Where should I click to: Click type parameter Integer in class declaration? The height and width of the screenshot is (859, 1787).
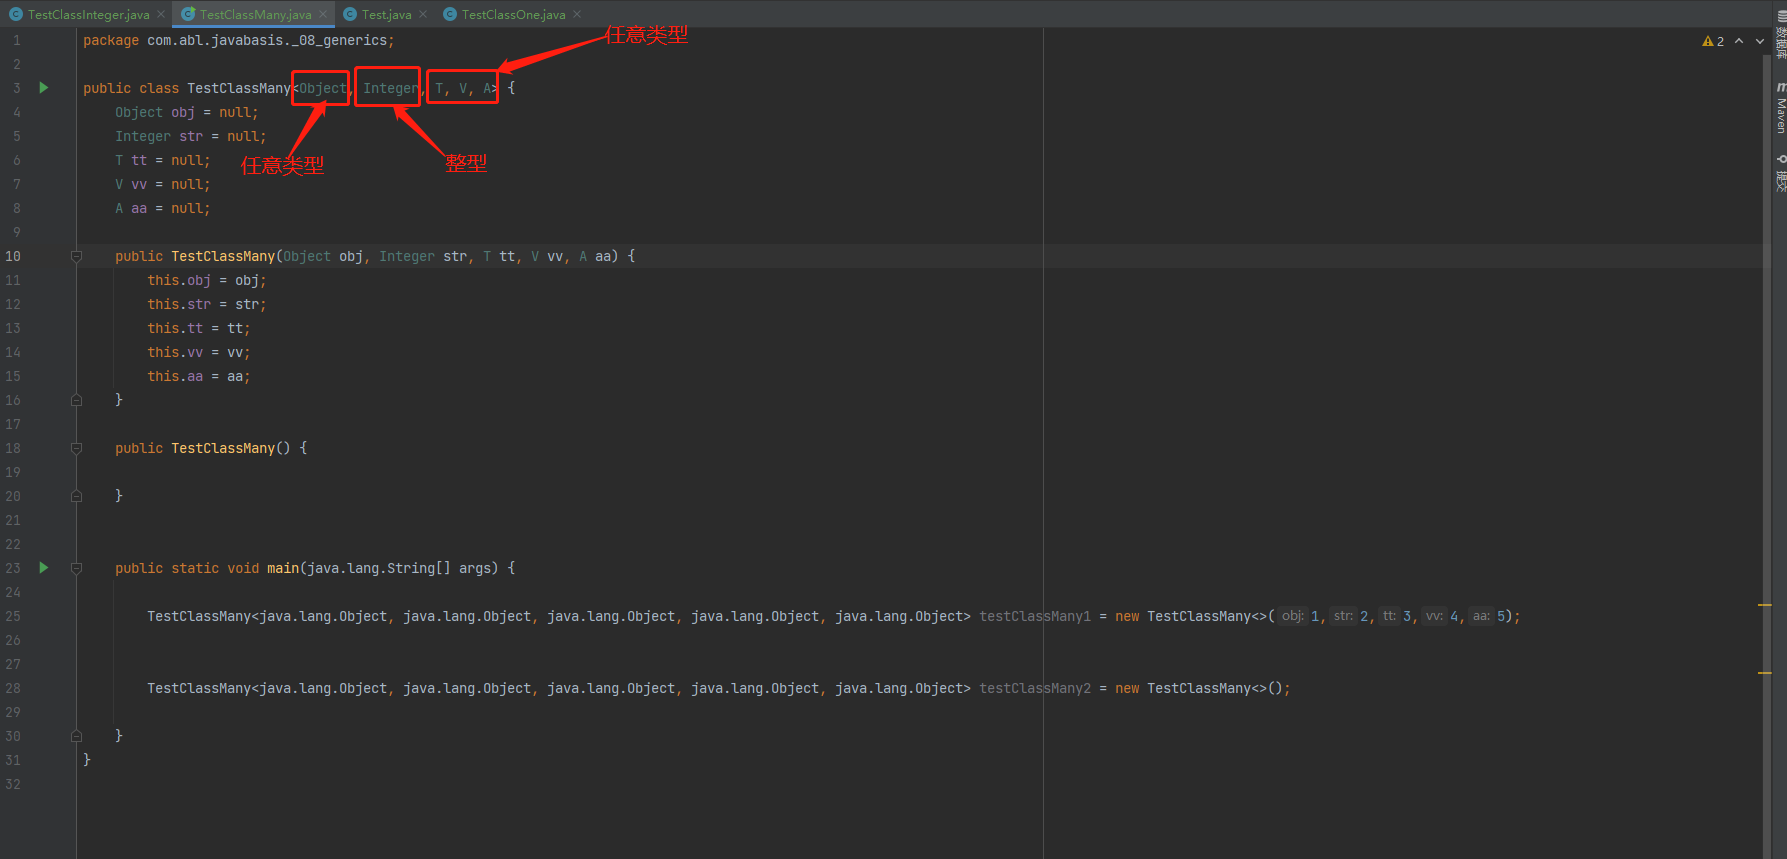(391, 88)
